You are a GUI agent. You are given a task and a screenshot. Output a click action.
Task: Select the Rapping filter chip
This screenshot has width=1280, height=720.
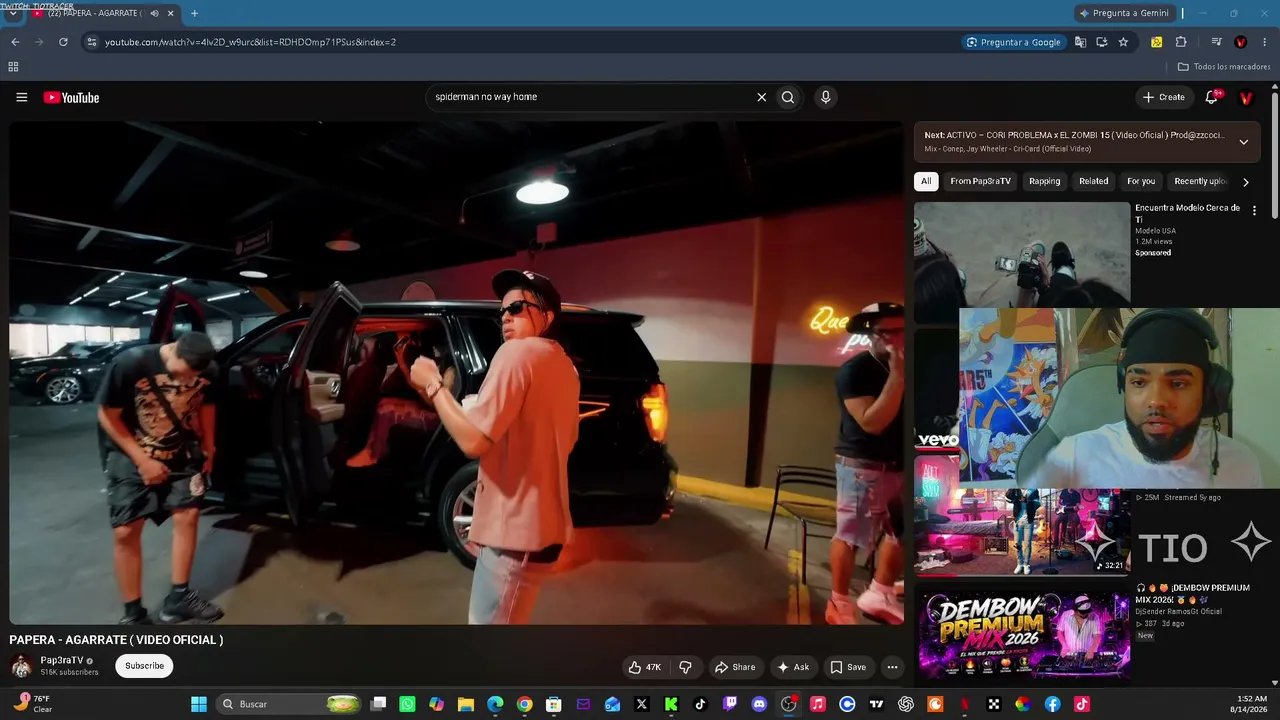tap(1044, 181)
